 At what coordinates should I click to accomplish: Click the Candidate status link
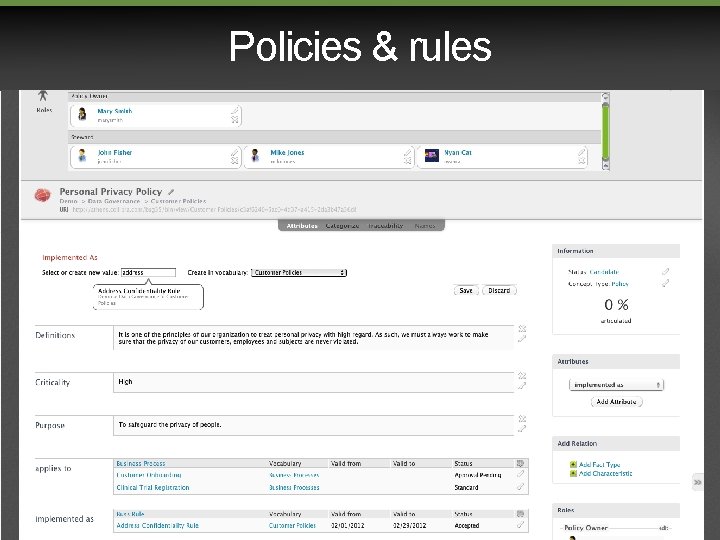604,272
